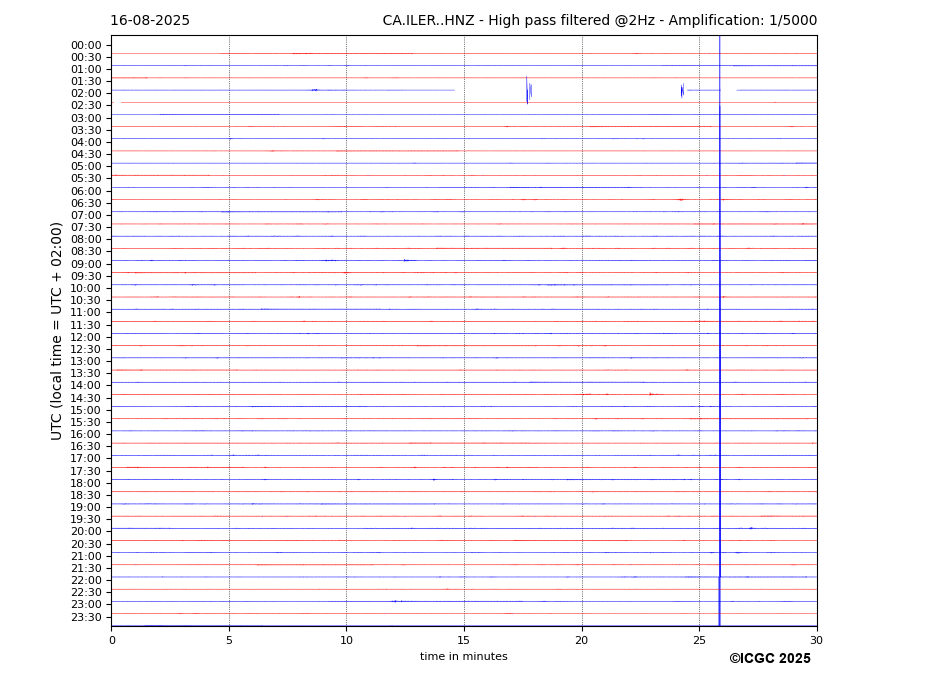
Task: Click the 18:30 time label
Action: (86, 496)
